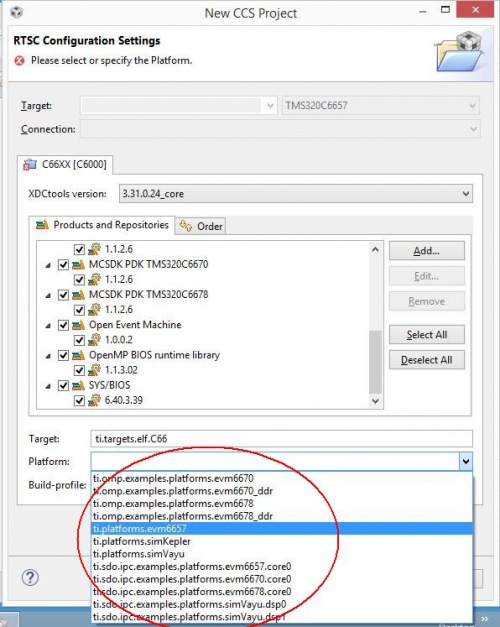Choose ti.sdo.ipc.examples.platforms.simVayu.dsp0 option

click(282, 605)
